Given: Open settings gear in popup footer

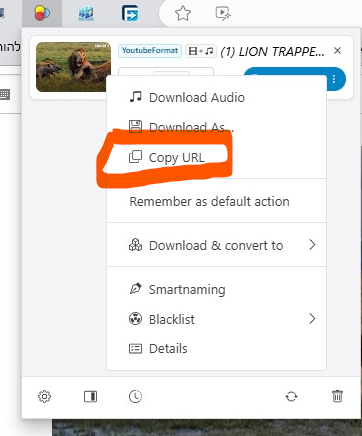Looking at the screenshot, I should 44,397.
